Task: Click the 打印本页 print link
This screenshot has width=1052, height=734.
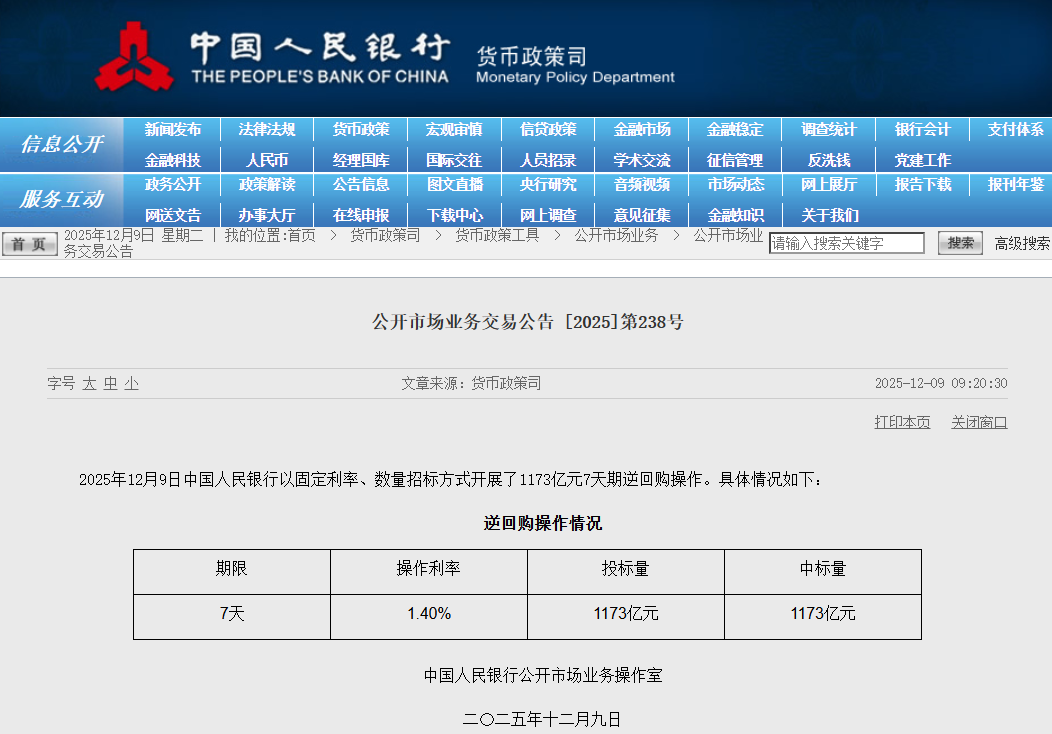Action: click(x=902, y=422)
